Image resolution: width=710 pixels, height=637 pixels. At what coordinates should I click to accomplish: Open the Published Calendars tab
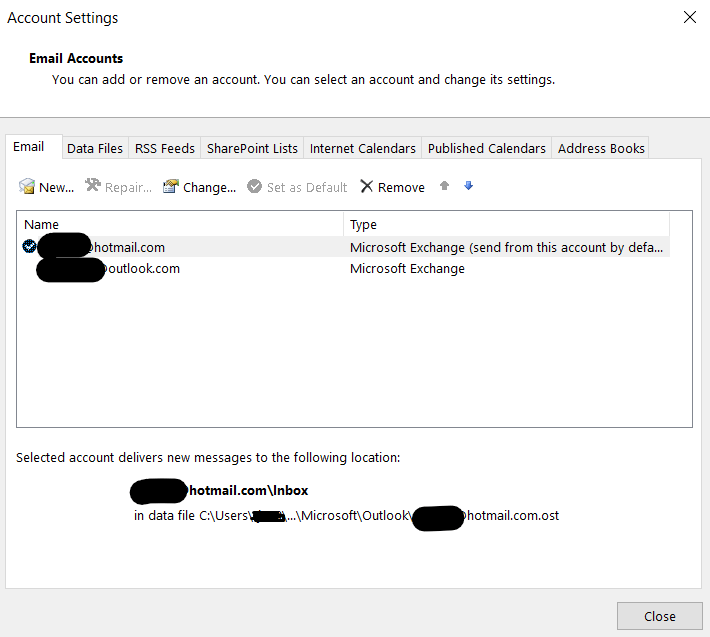(x=487, y=148)
